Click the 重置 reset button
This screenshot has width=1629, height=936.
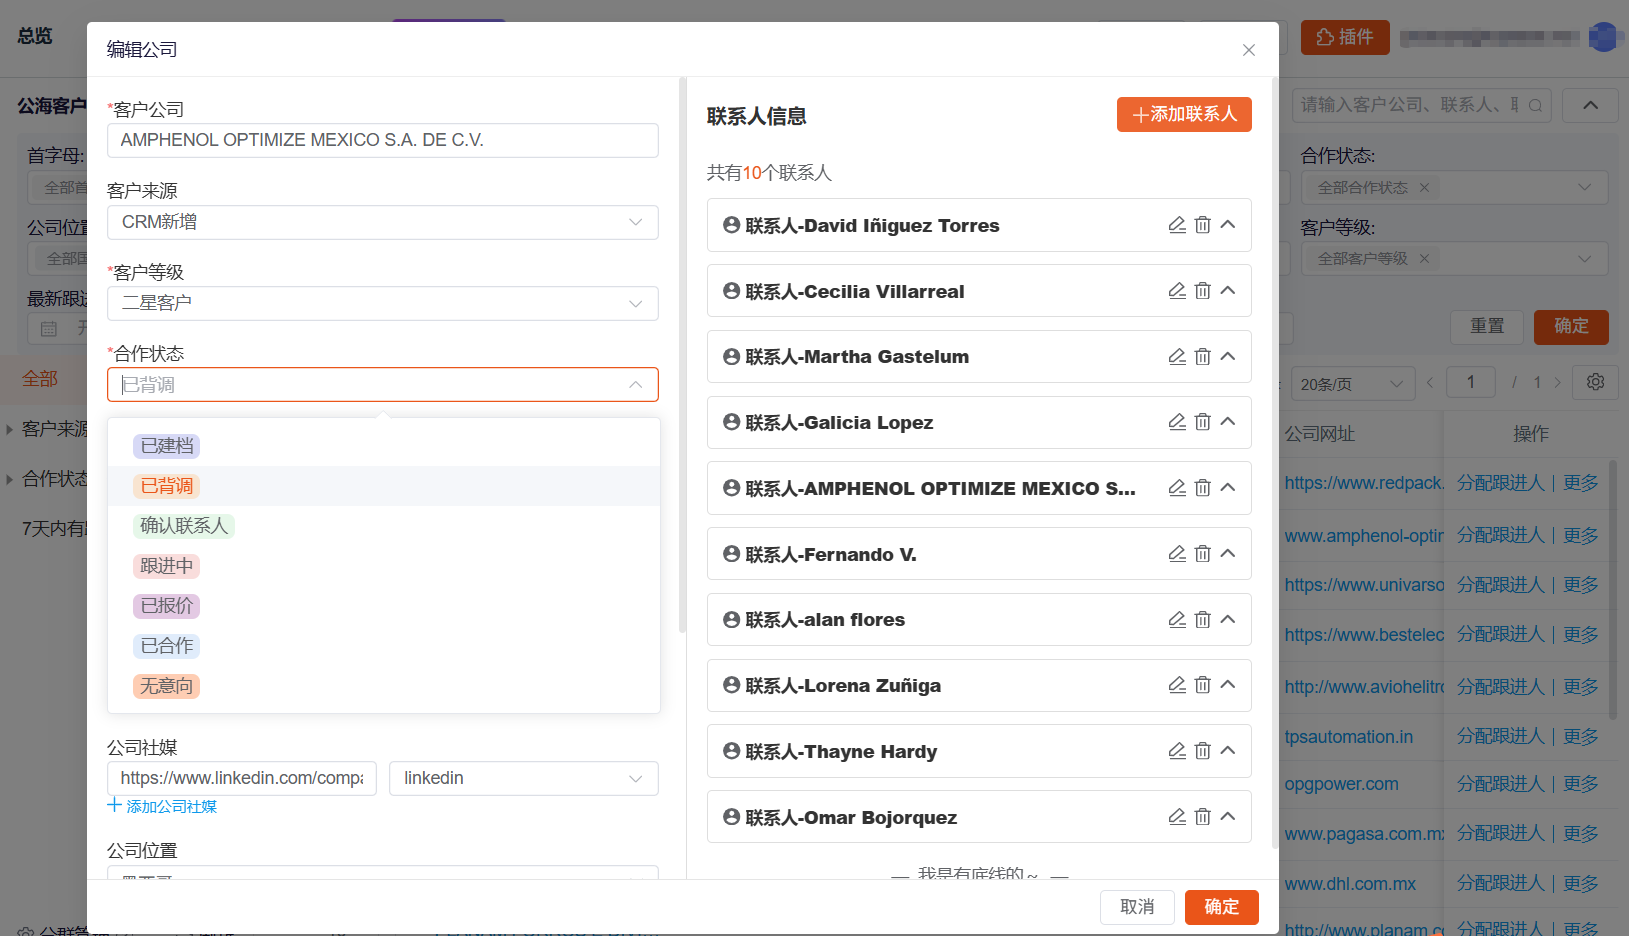pyautogui.click(x=1486, y=326)
